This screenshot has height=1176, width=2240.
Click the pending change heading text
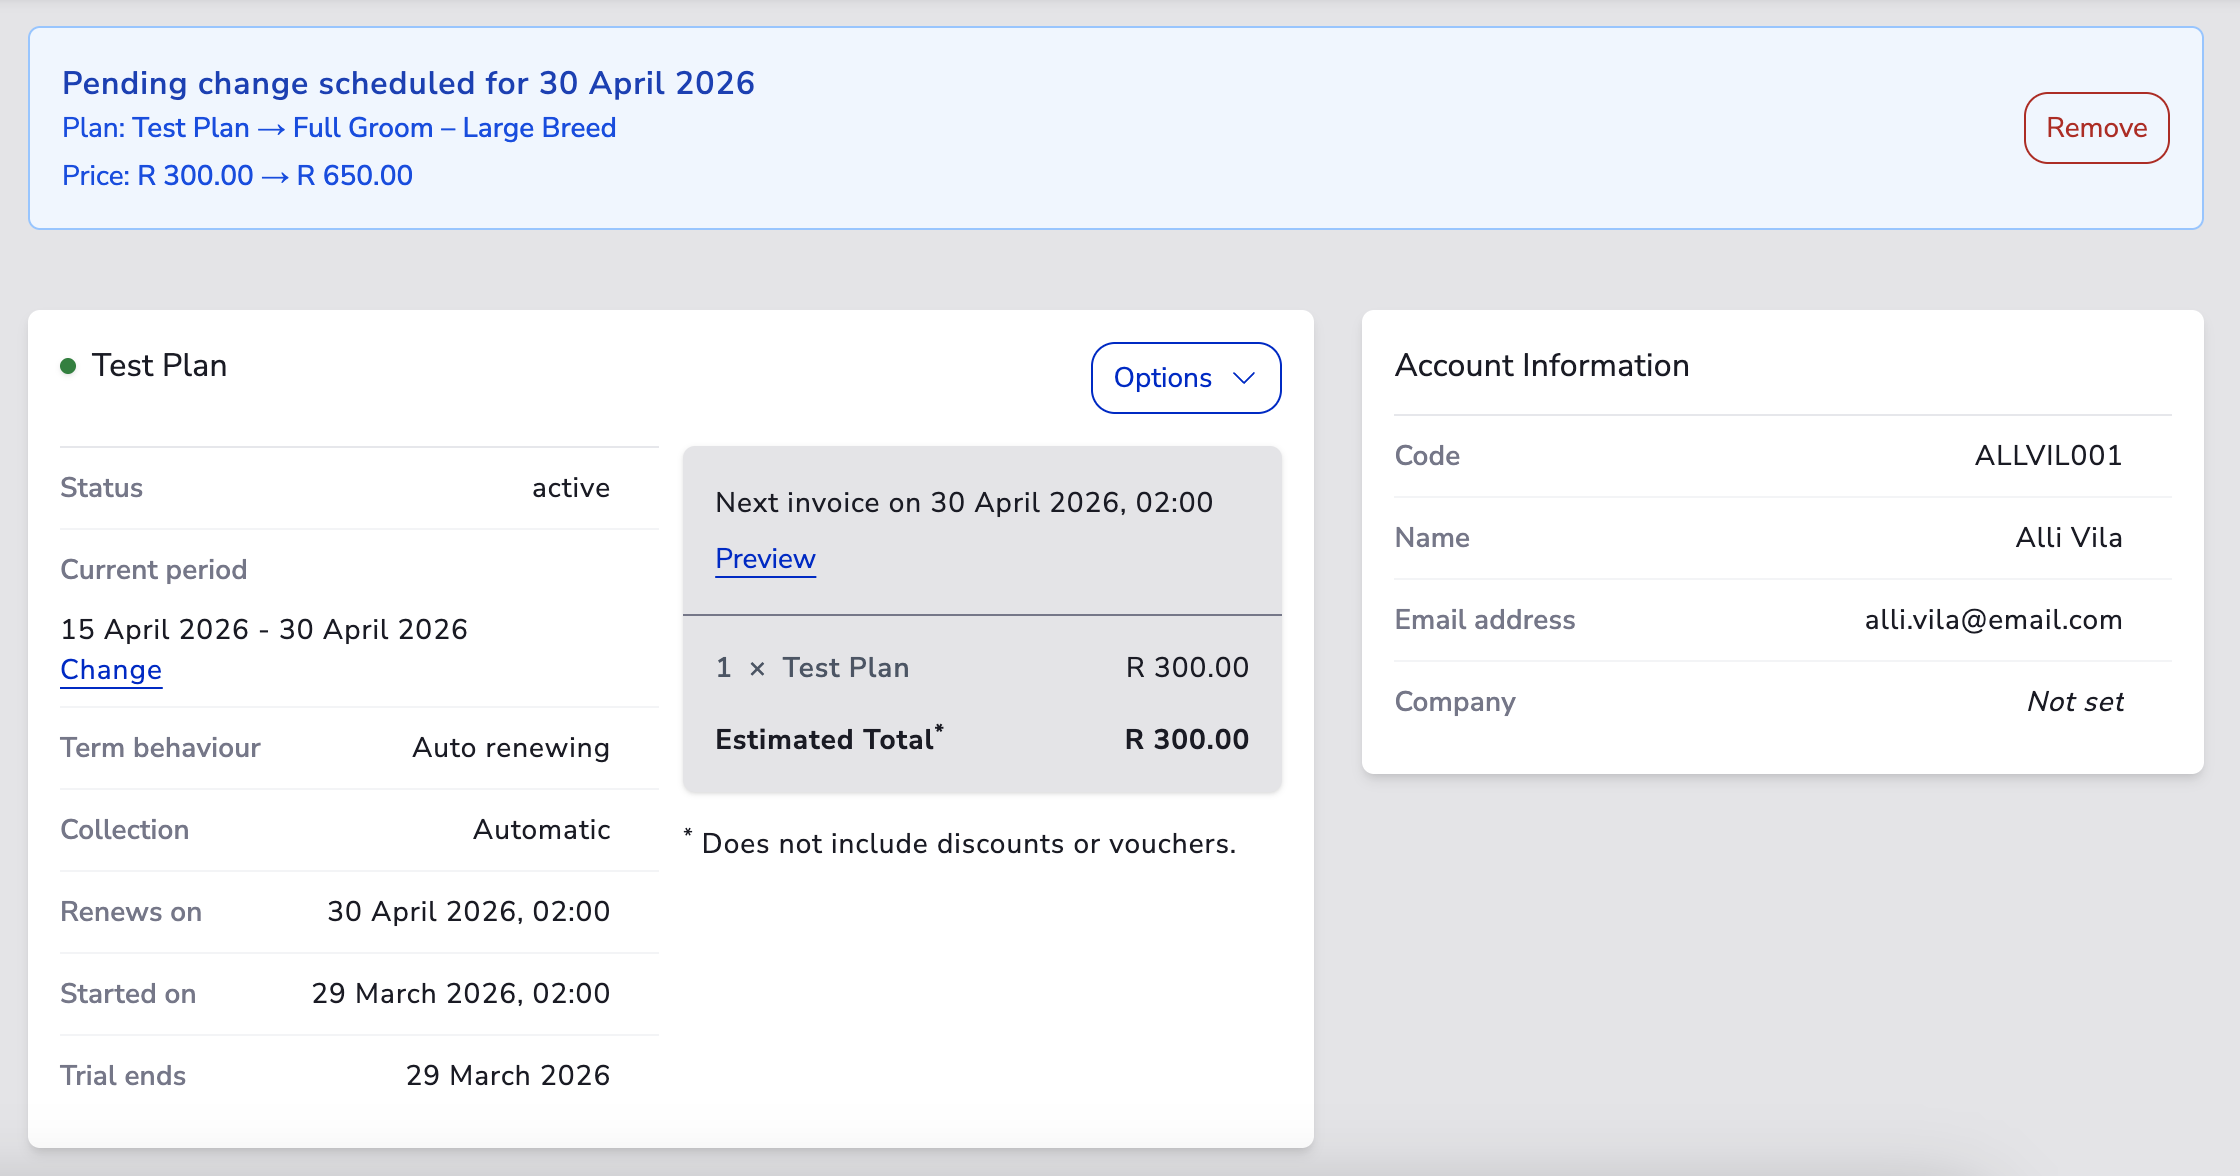408,83
